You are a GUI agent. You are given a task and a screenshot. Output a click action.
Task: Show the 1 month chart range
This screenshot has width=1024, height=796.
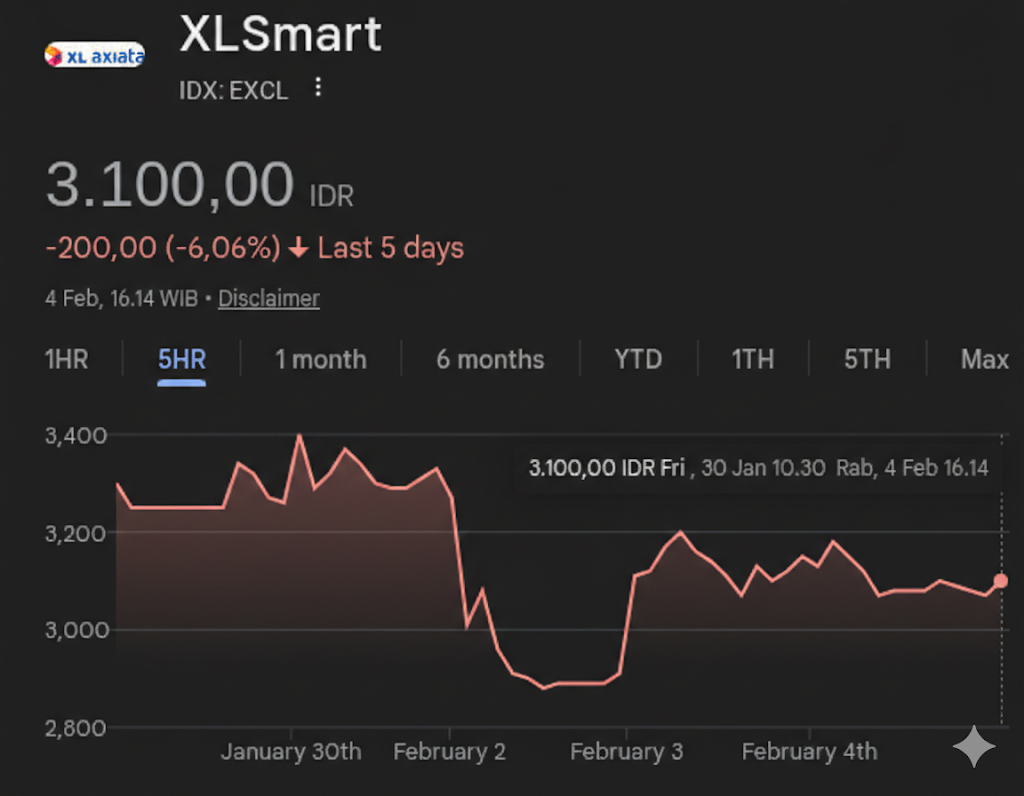coord(321,359)
